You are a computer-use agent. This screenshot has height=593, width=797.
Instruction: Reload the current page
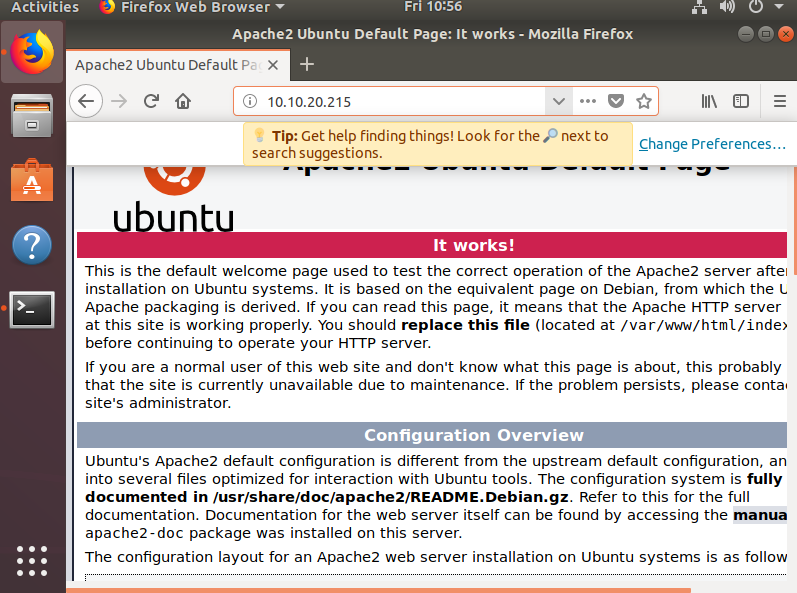(151, 101)
